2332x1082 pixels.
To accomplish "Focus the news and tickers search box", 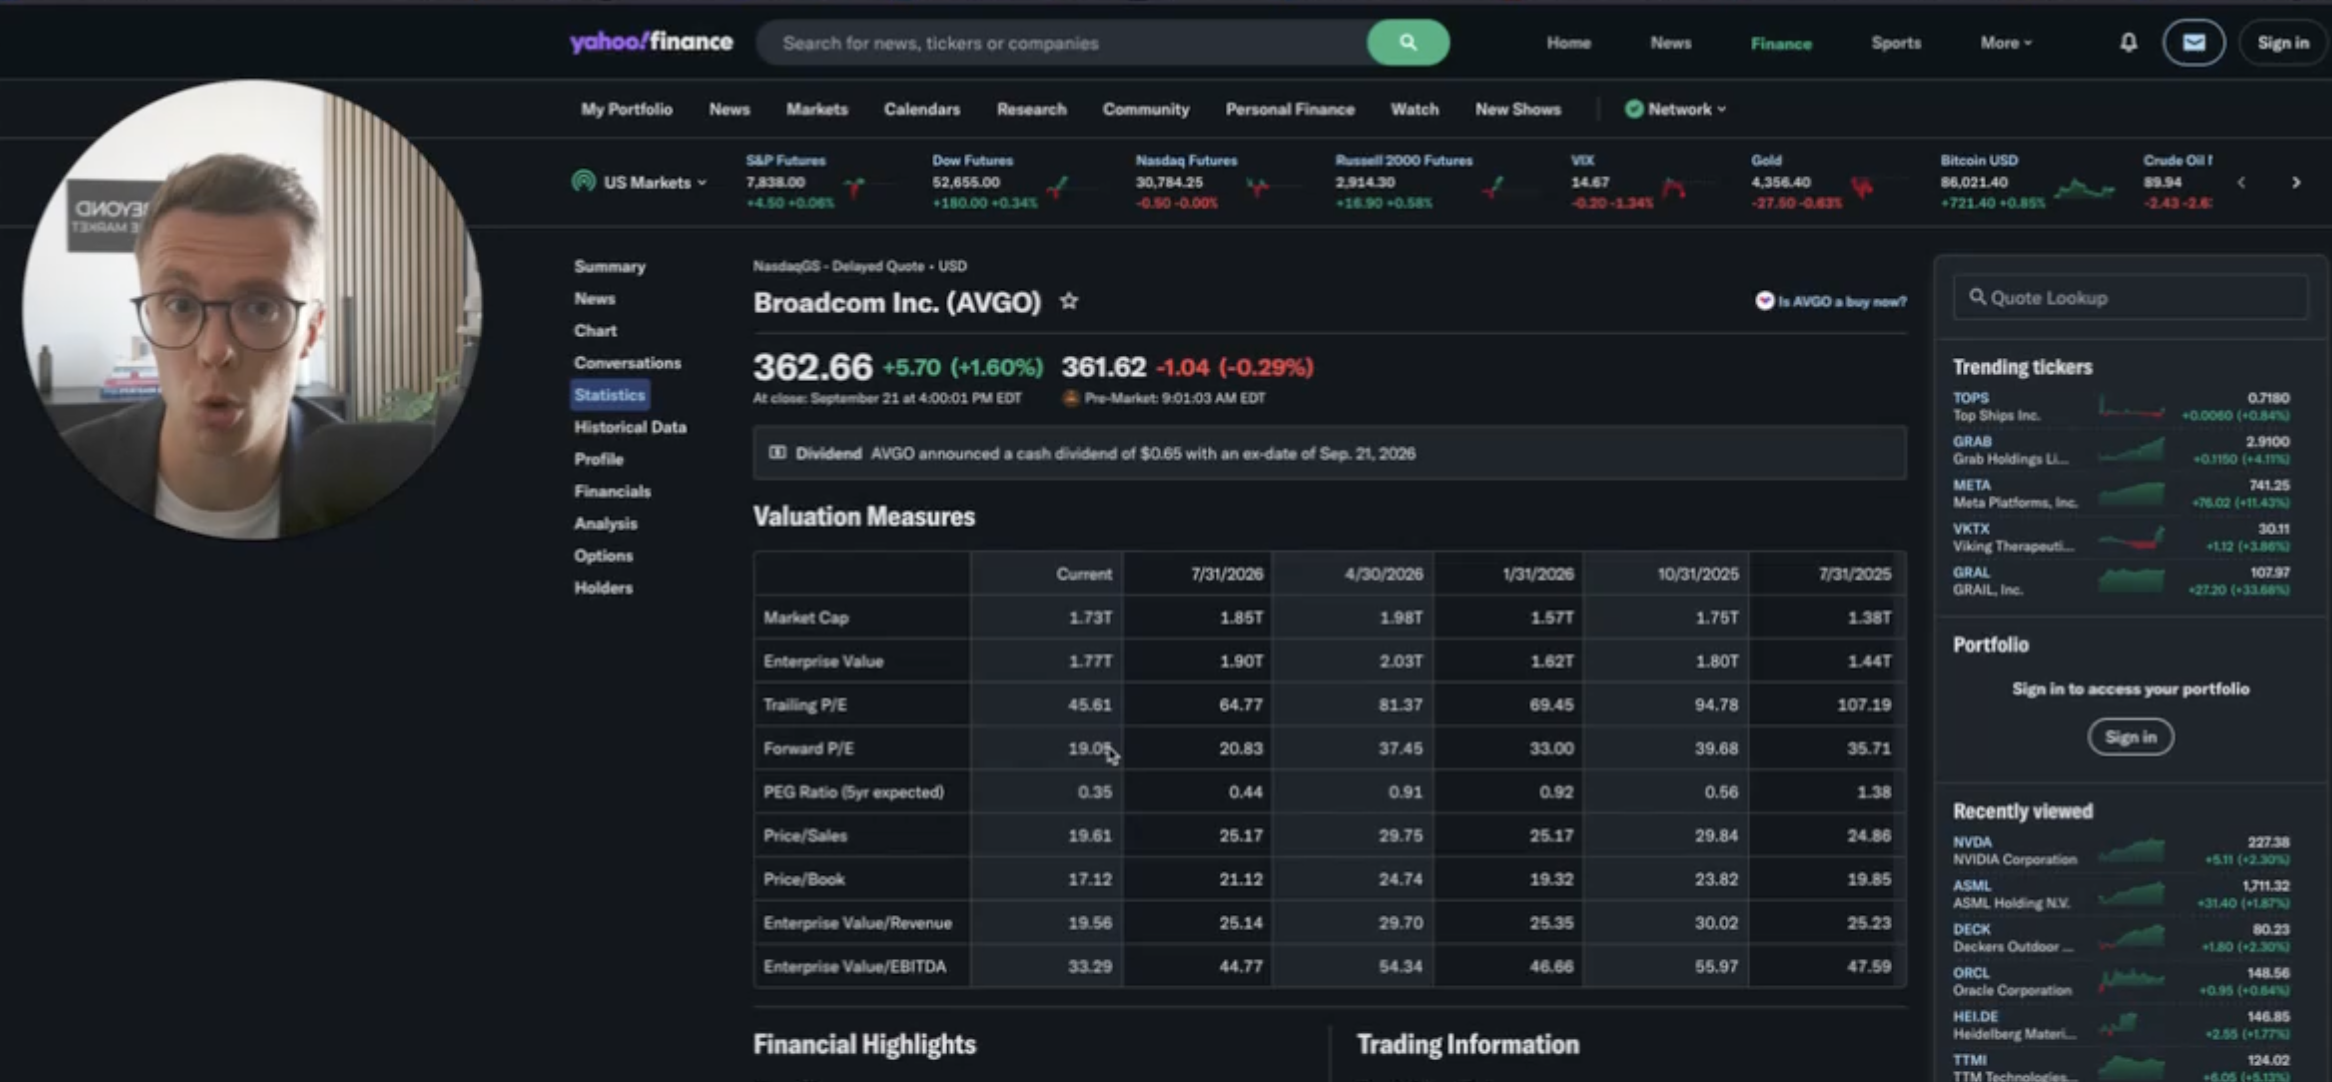I will (1062, 43).
